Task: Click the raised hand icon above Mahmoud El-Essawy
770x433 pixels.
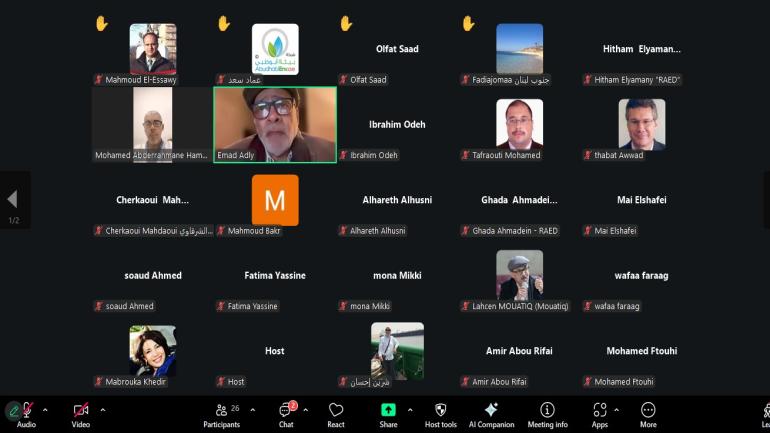Action: coord(101,23)
